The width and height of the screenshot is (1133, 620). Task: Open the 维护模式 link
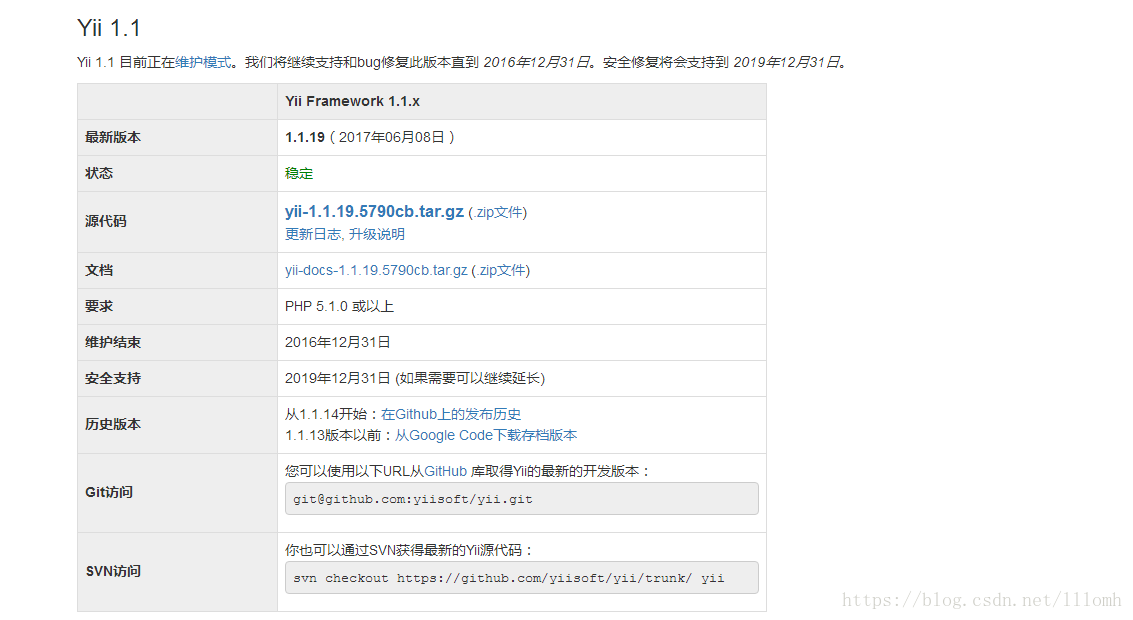203,62
